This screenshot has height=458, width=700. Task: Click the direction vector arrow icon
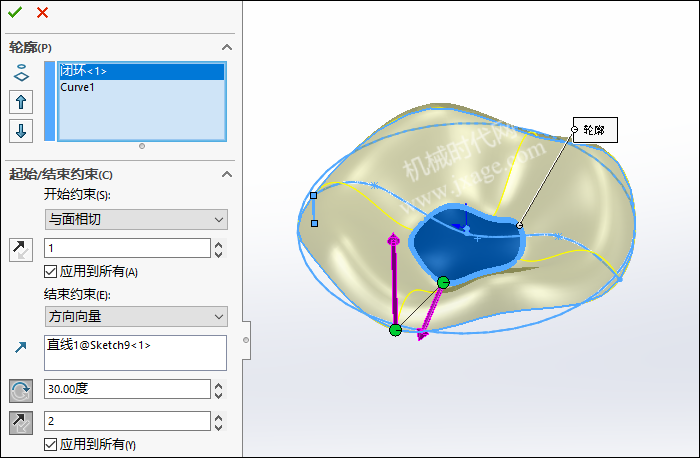21,347
